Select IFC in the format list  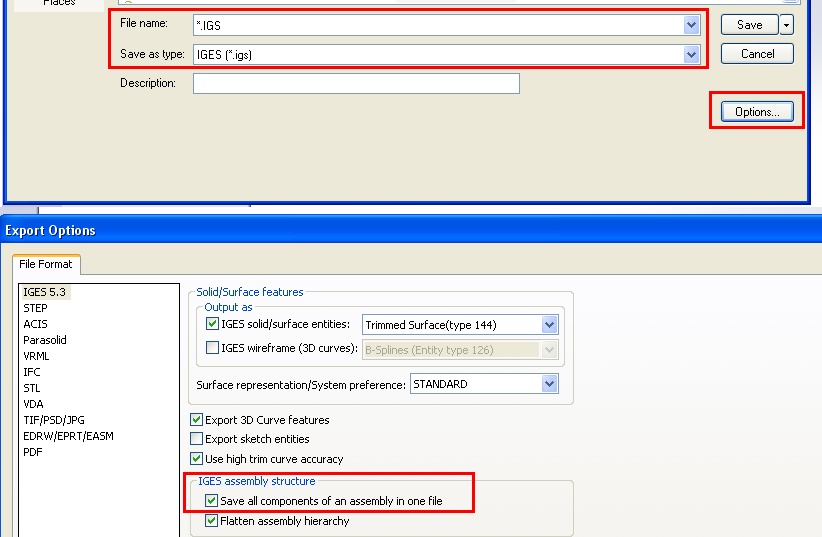31,372
